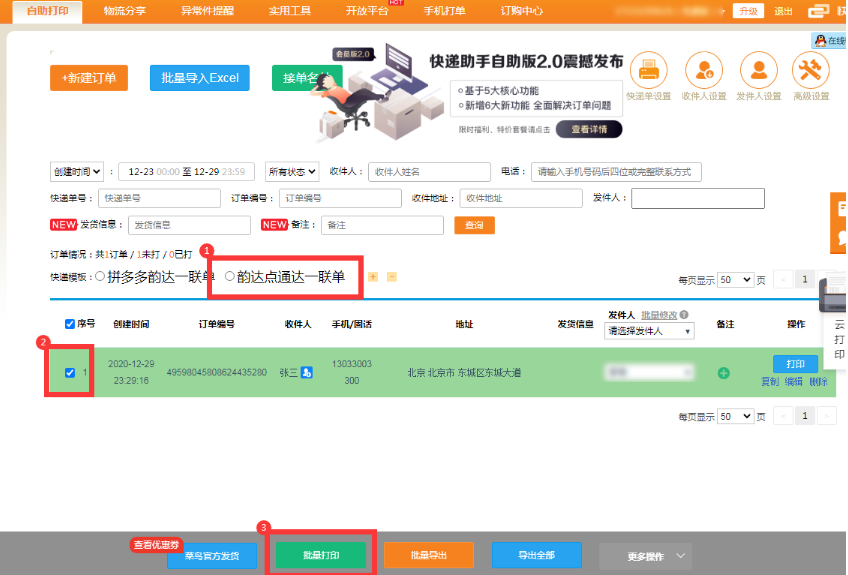
Task: Click the 收件人姓名 input field
Action: (429, 172)
